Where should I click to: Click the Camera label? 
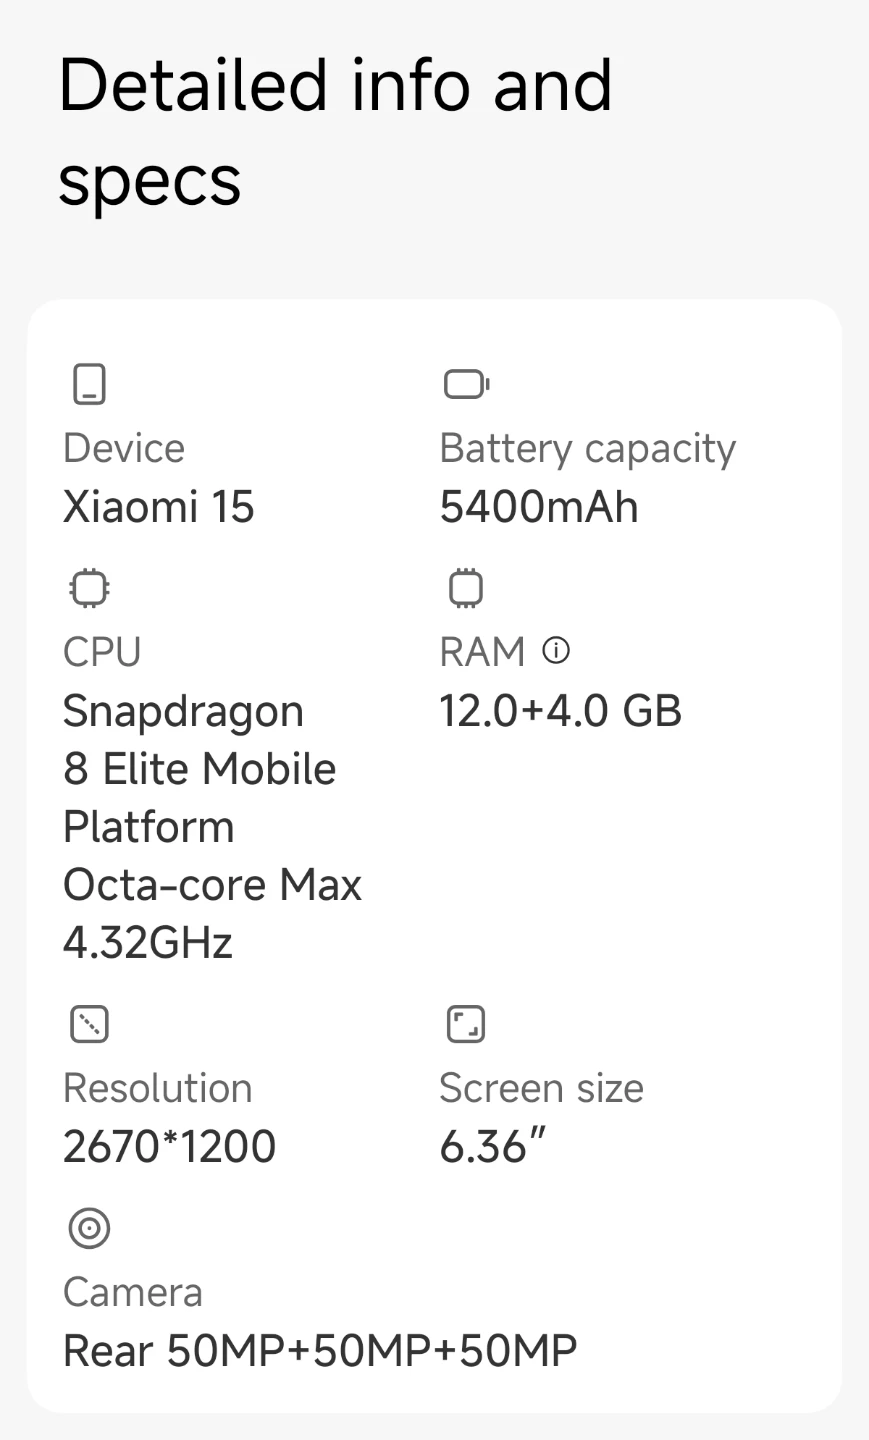tap(133, 1293)
